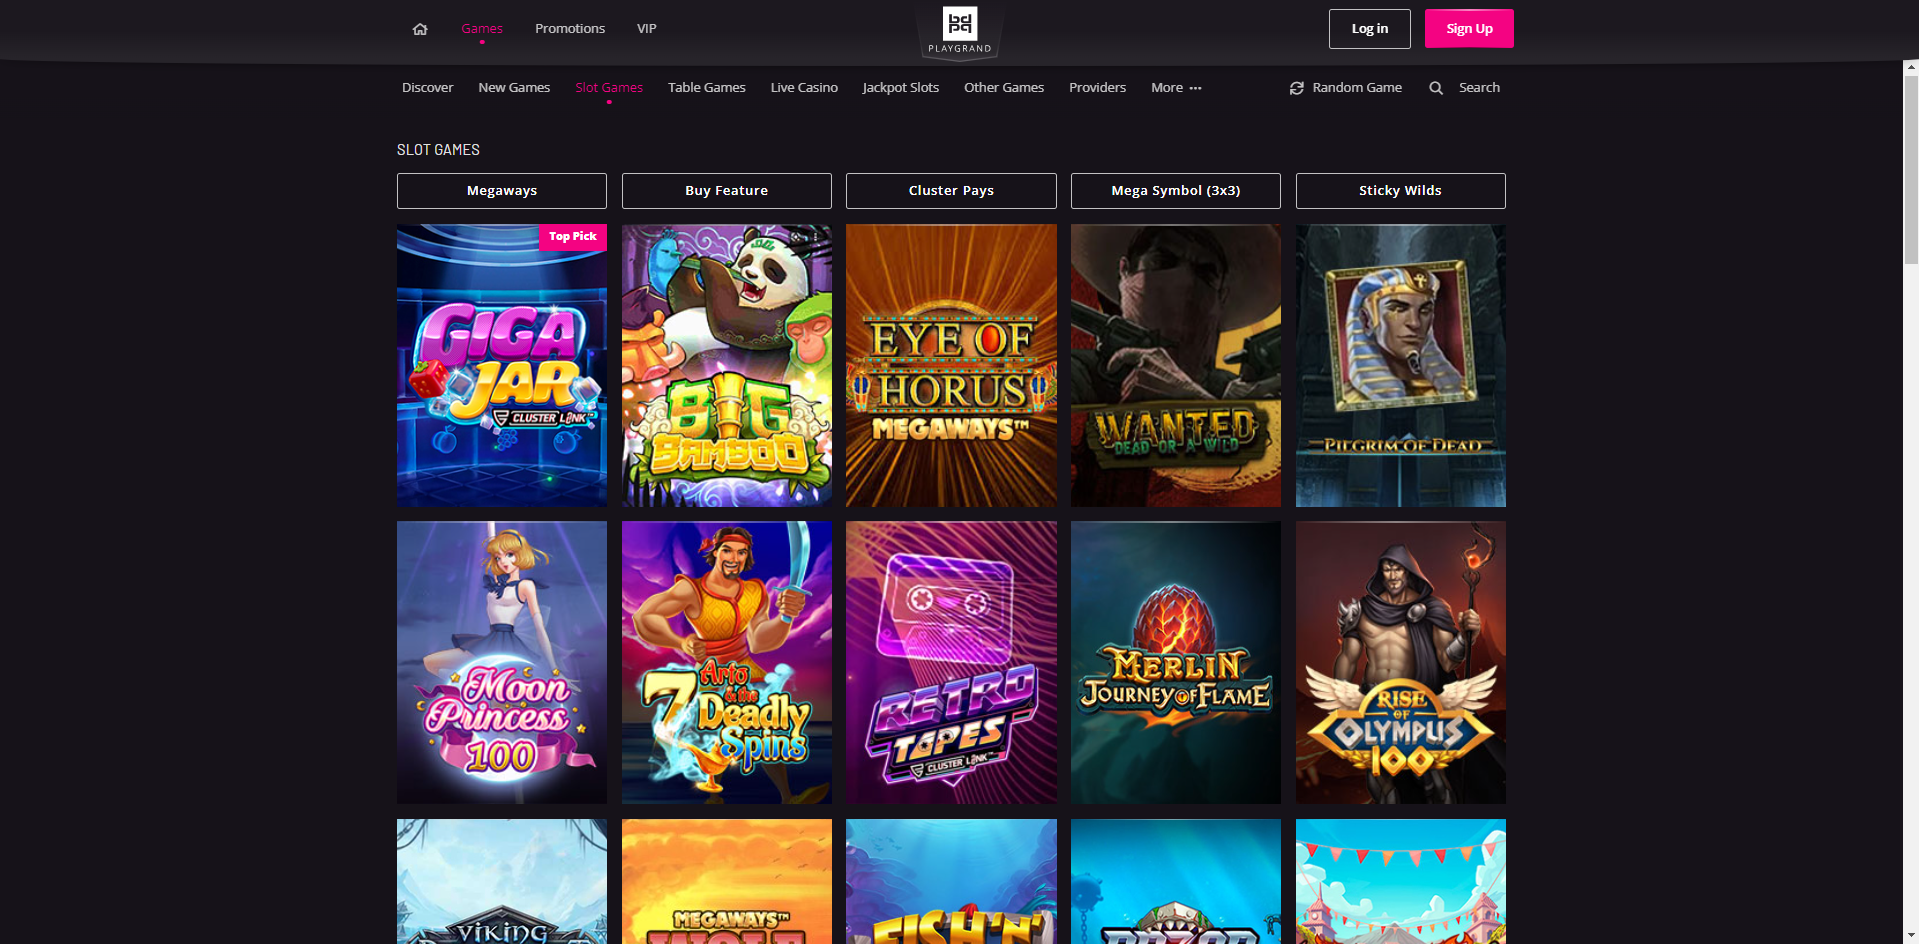The image size is (1919, 944).
Task: Filter slots by Buy Feature
Action: [x=727, y=191]
